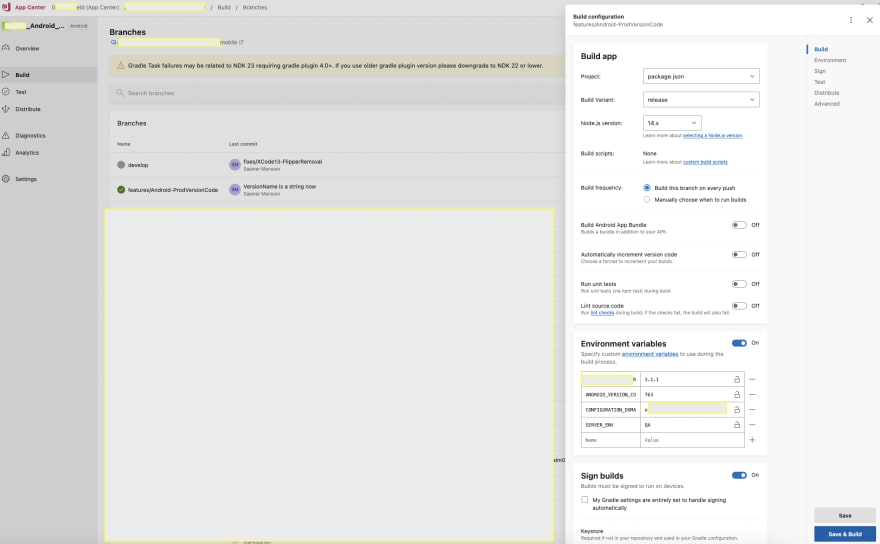Click the lock icon for SERVER_ENV
Screen dimensions: 880x544
pos(737,425)
